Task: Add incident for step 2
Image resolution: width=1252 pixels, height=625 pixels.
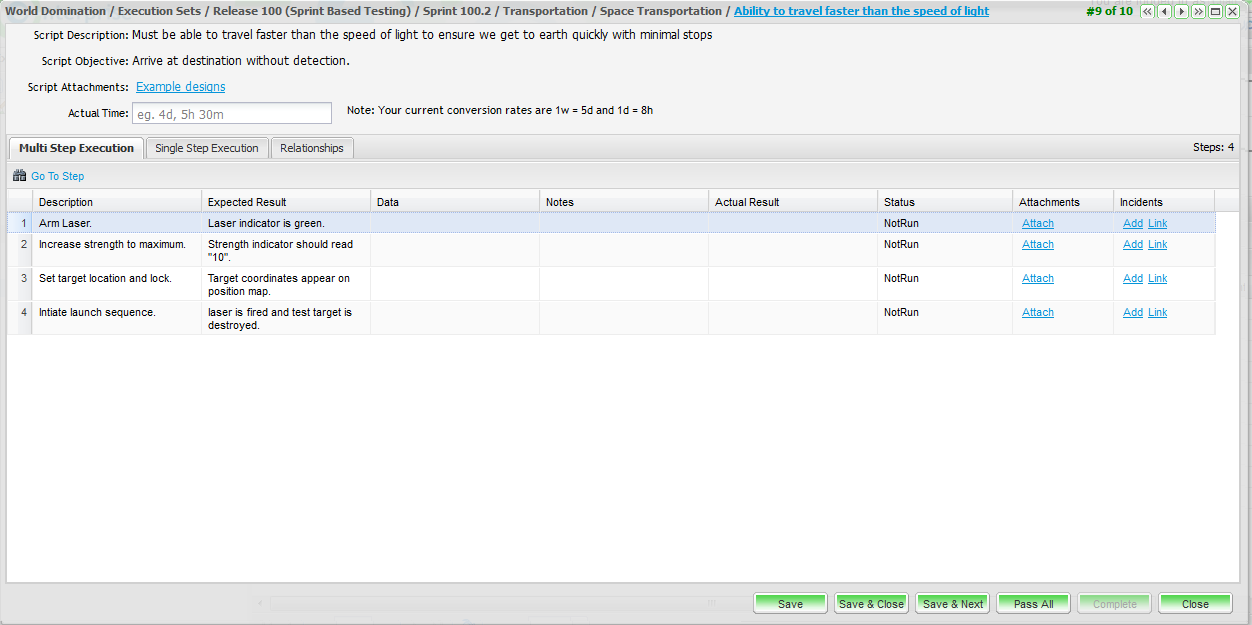Action: 1132,244
